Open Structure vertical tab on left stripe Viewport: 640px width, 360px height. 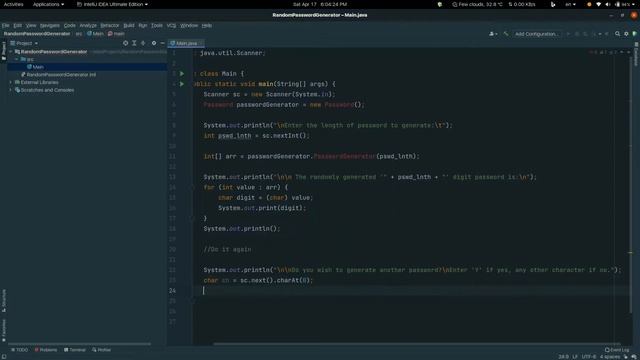(x=4, y=301)
